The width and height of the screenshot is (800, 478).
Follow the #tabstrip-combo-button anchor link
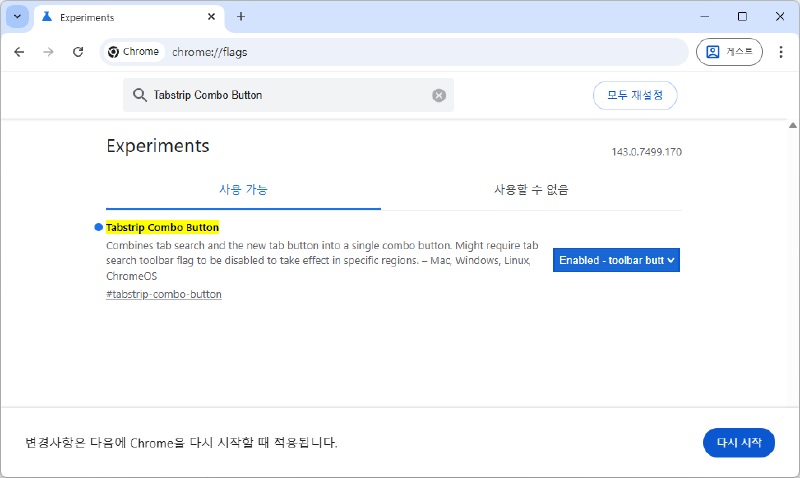[164, 294]
